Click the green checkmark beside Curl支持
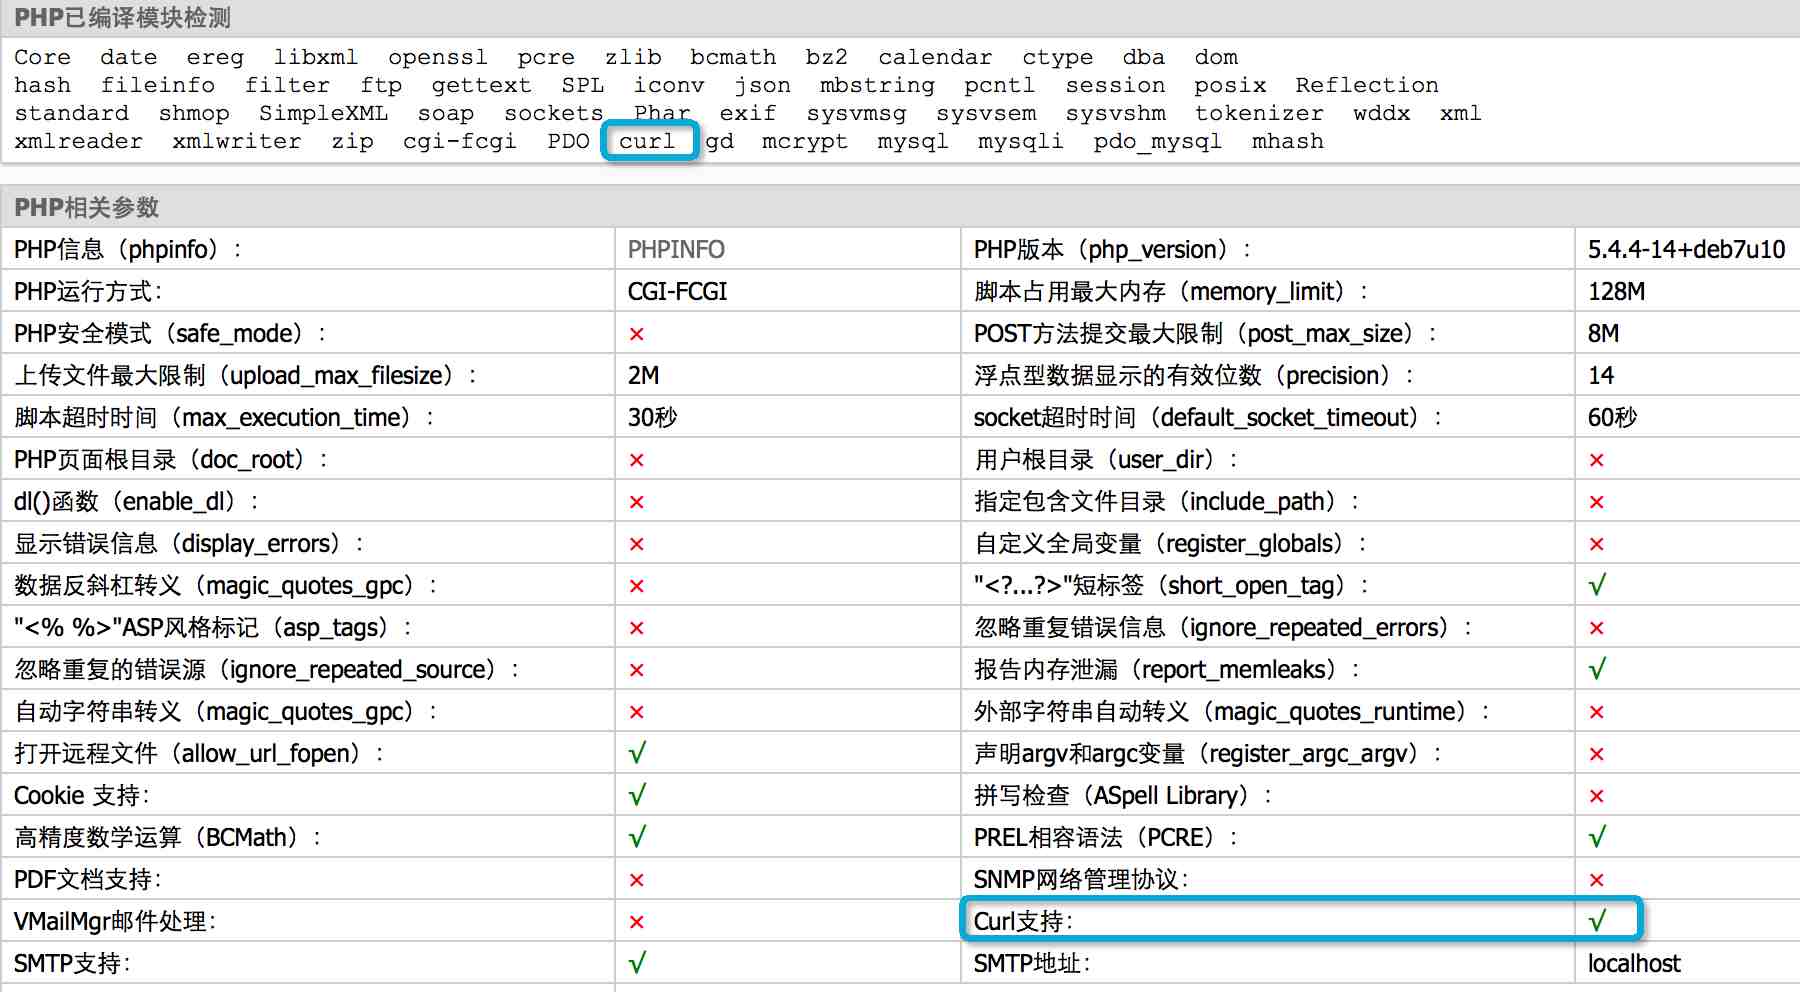 click(1598, 920)
